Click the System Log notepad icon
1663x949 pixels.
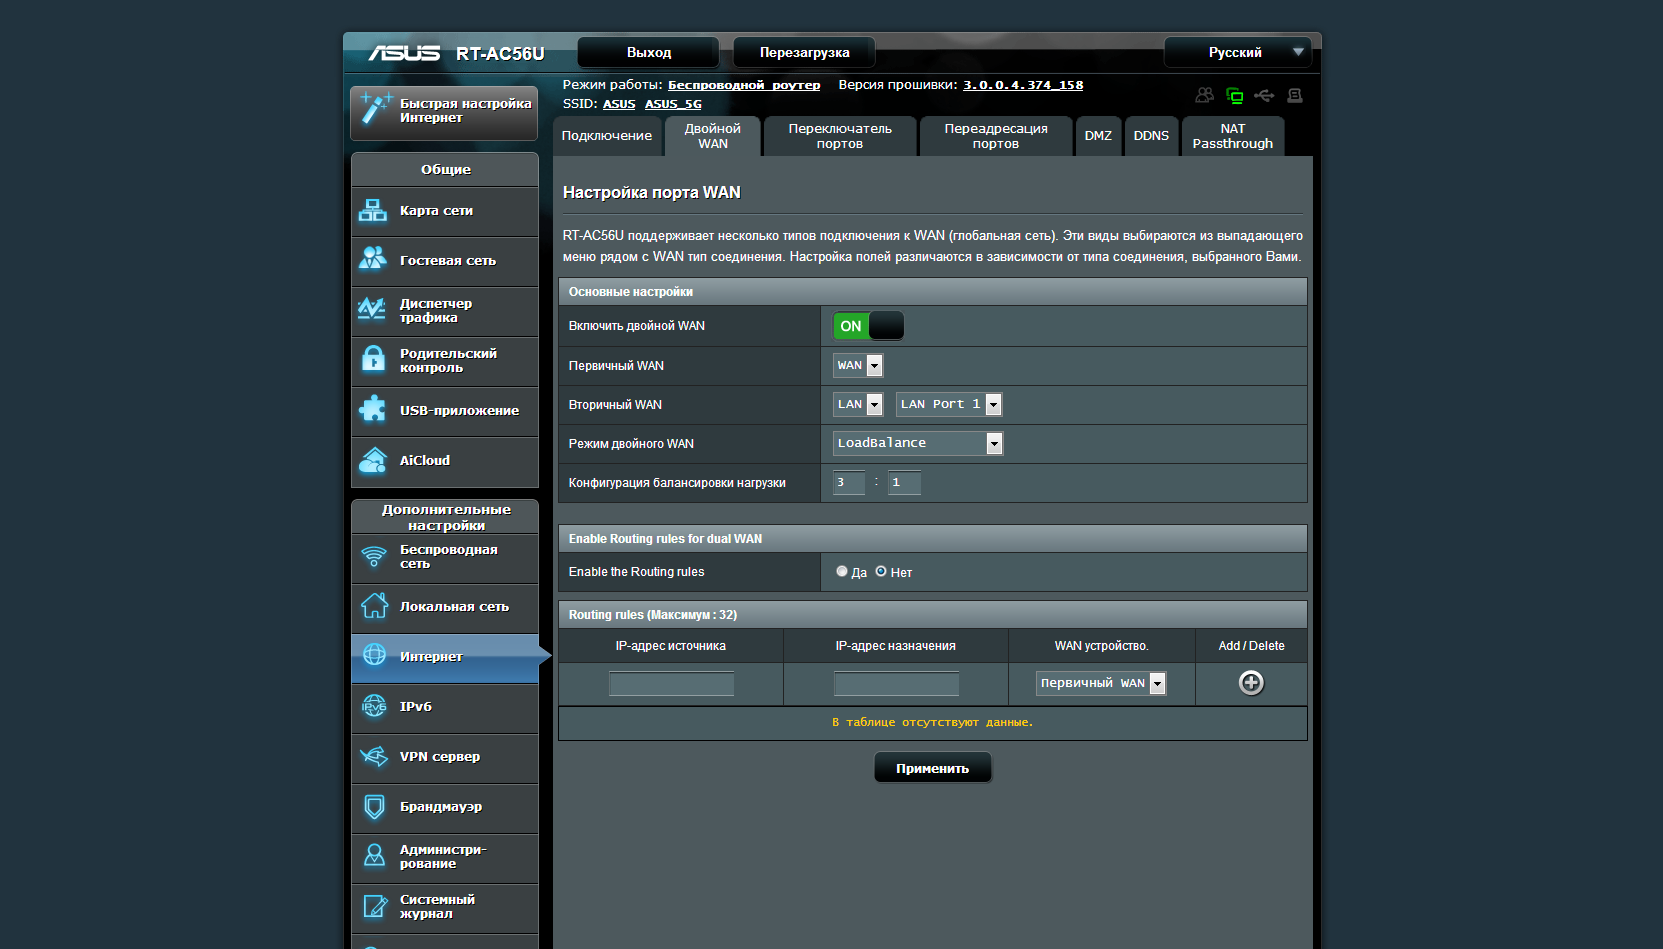tap(374, 906)
